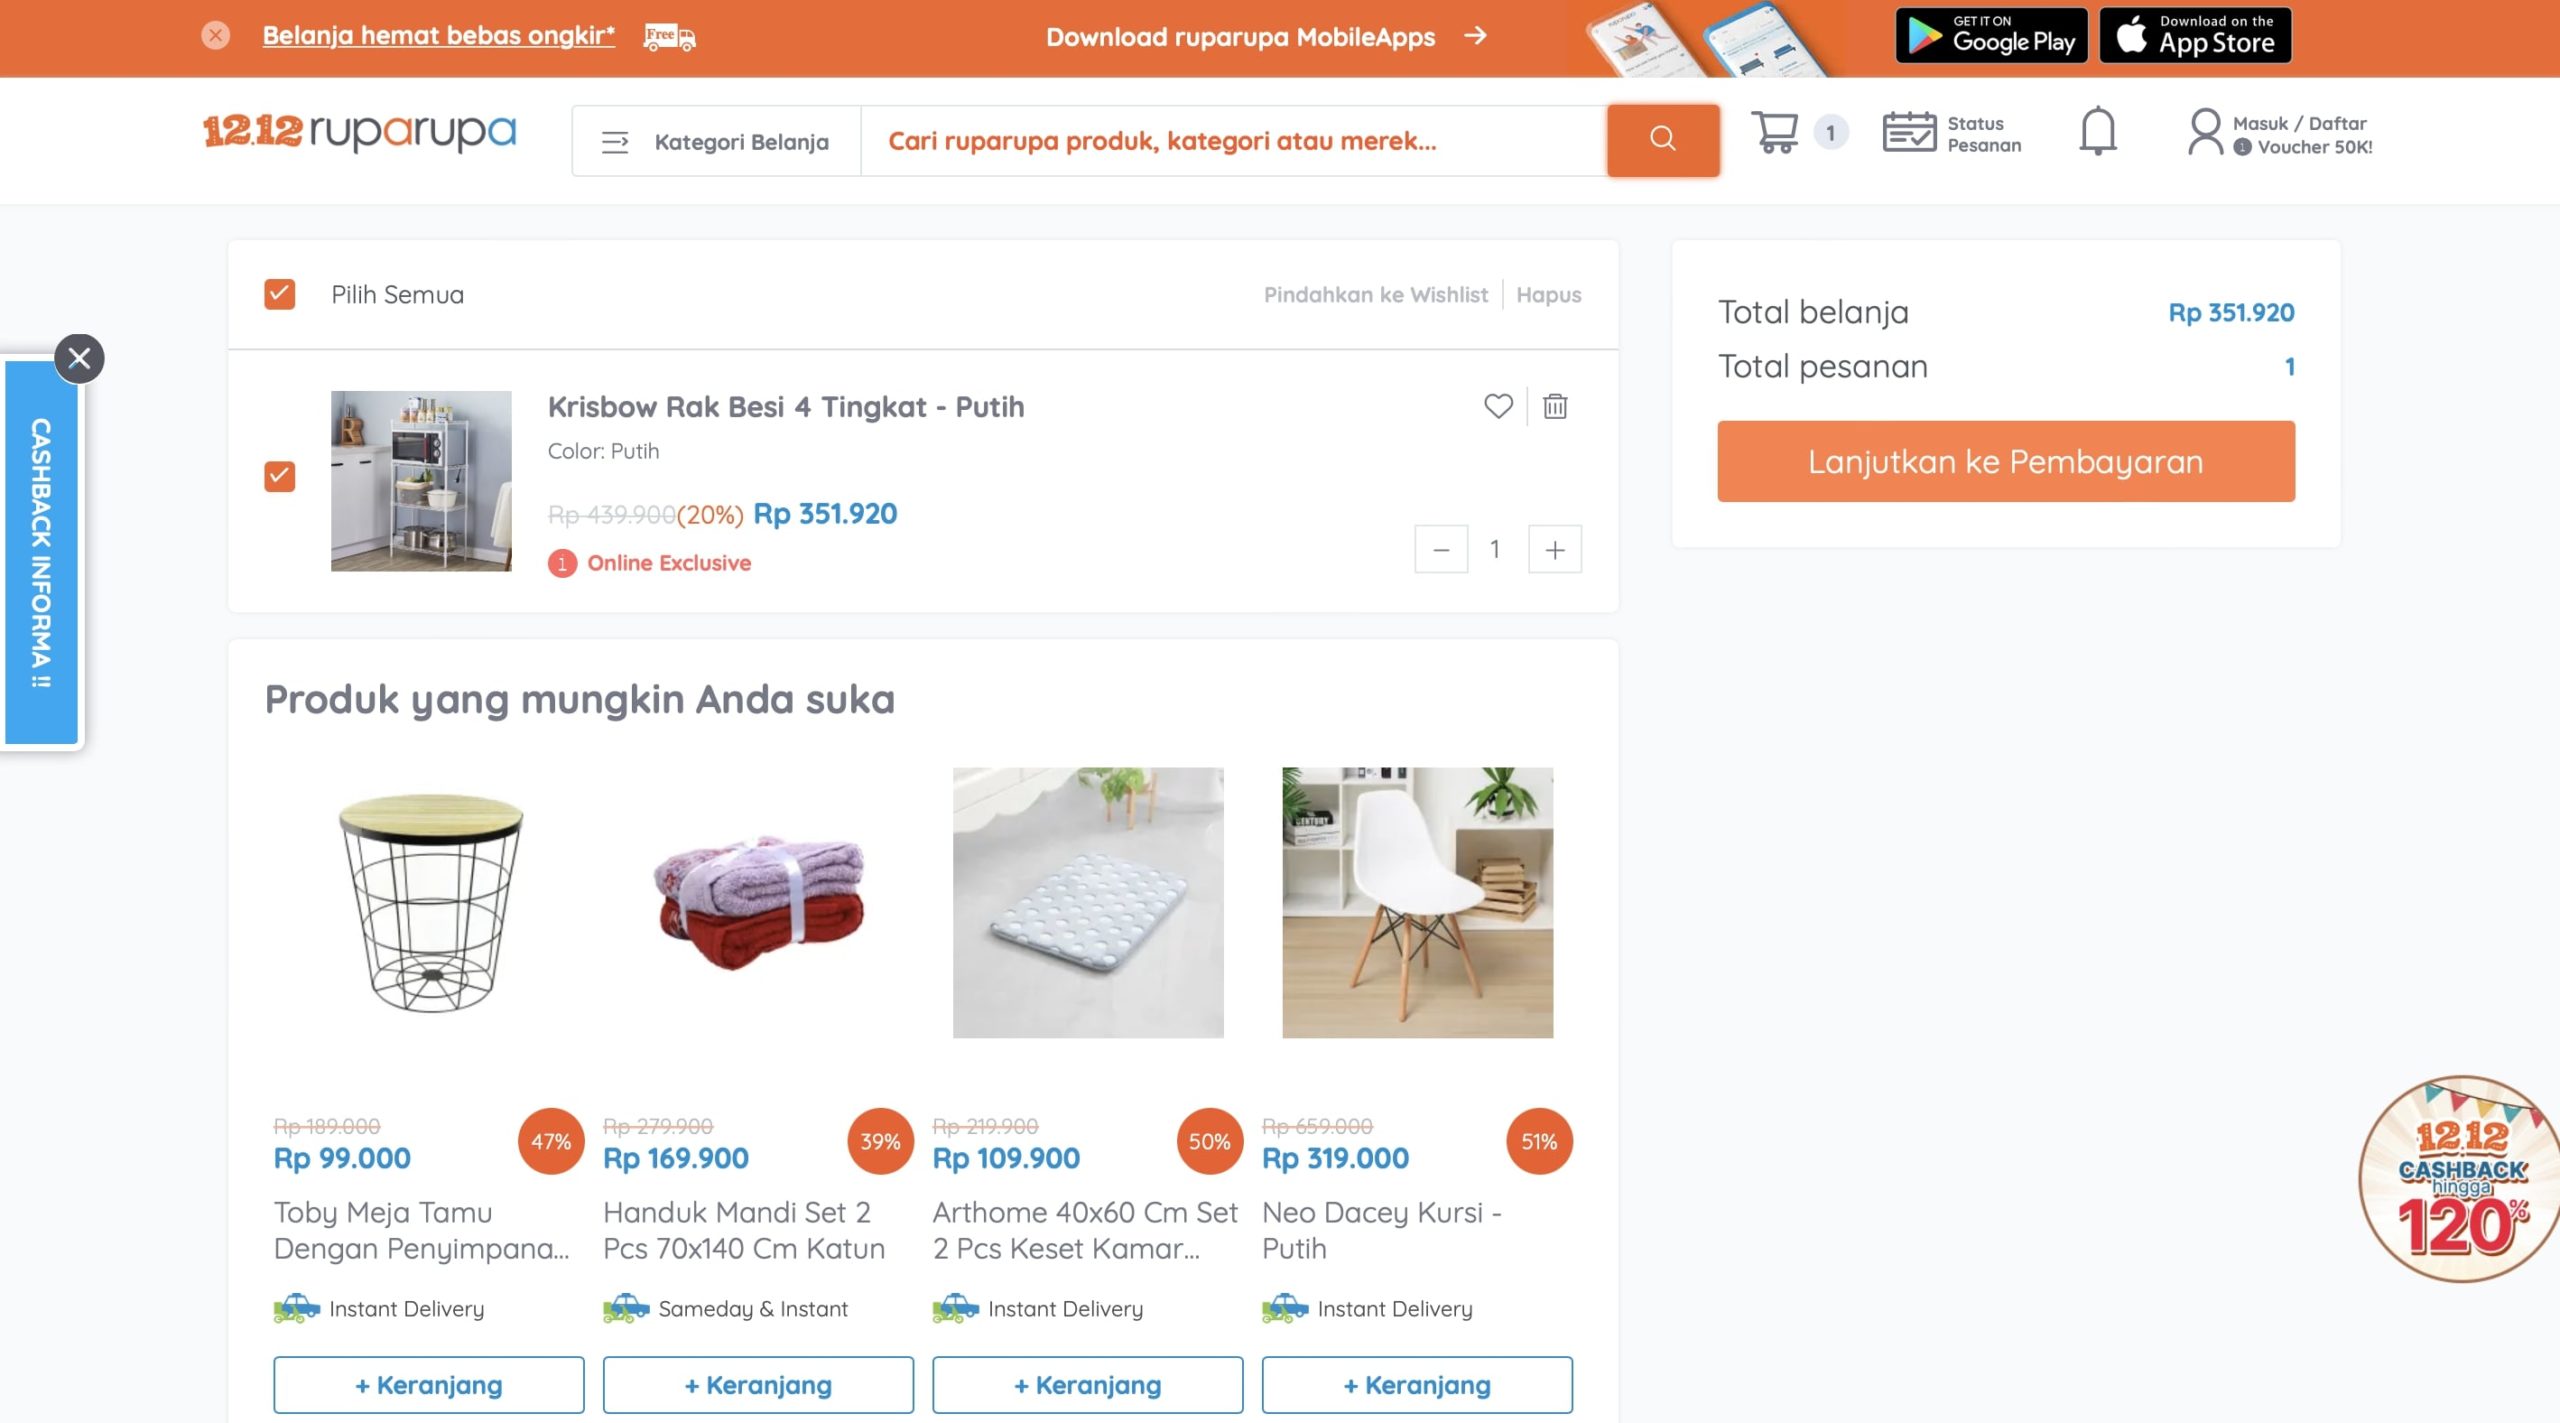
Task: Click Pindahkan ke Wishlist link
Action: pyautogui.click(x=1375, y=295)
